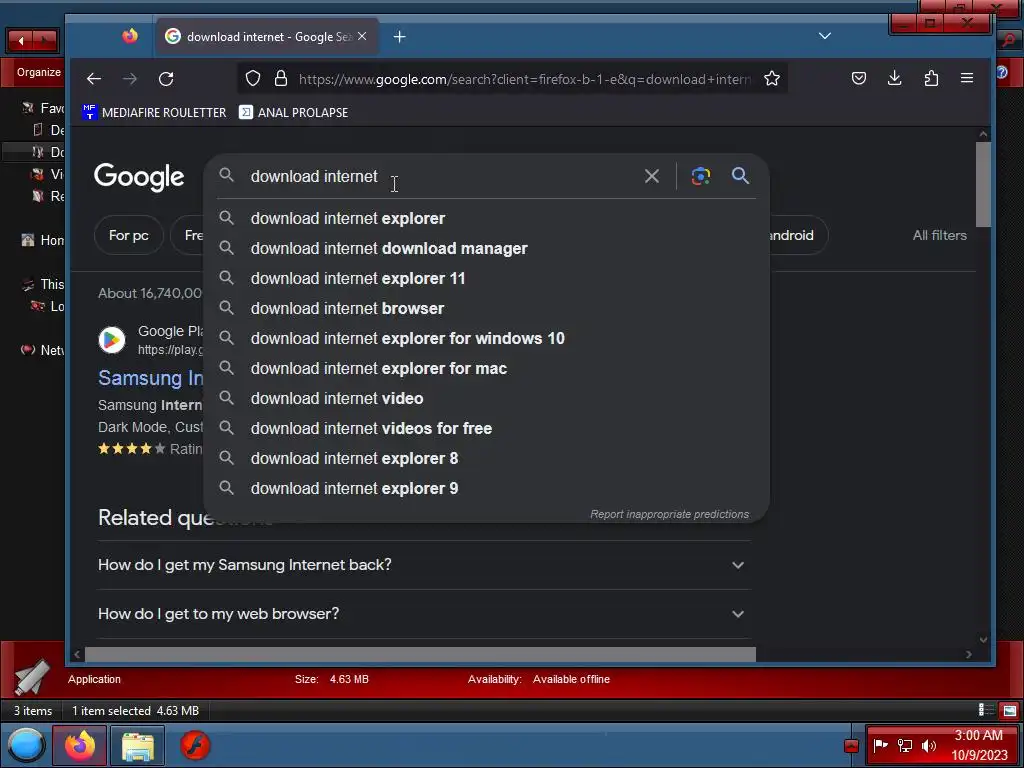Select suggestion 'download internet browser'
The height and width of the screenshot is (768, 1024).
[487, 308]
